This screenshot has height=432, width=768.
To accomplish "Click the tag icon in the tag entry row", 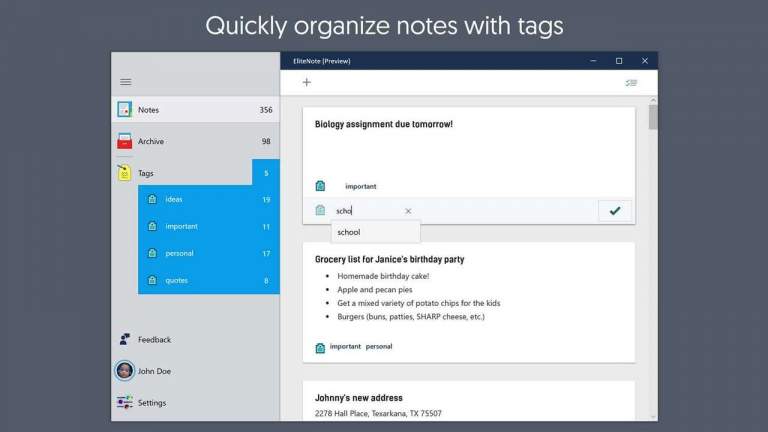I will 320,210.
